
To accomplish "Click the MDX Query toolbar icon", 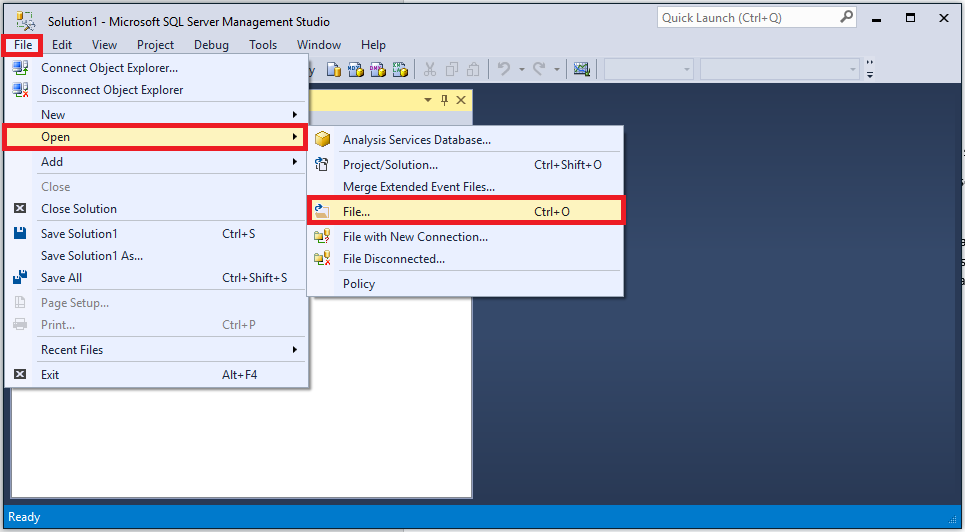I will (x=356, y=70).
